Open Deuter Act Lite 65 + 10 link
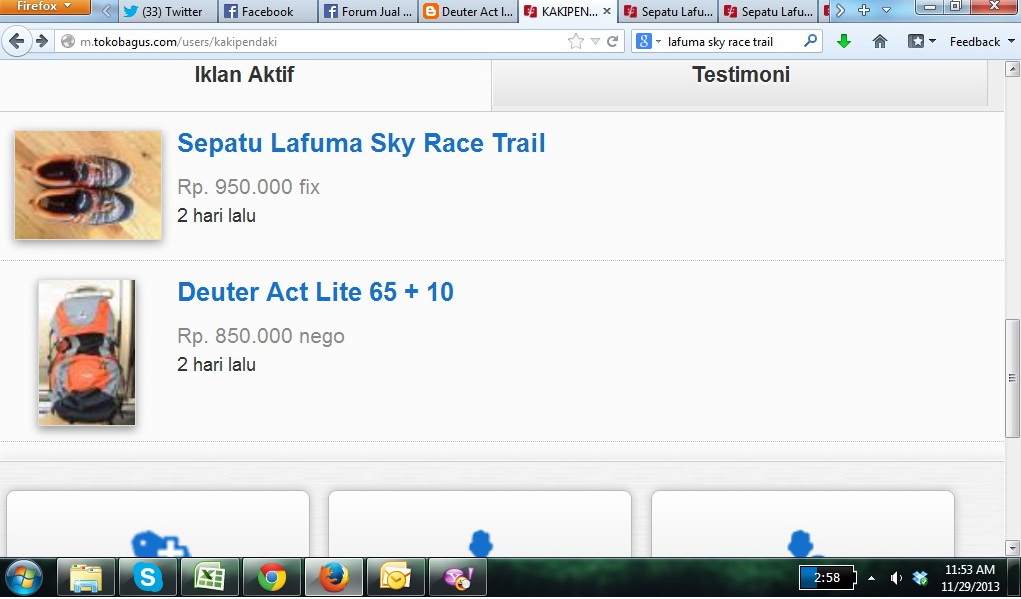 pos(315,292)
